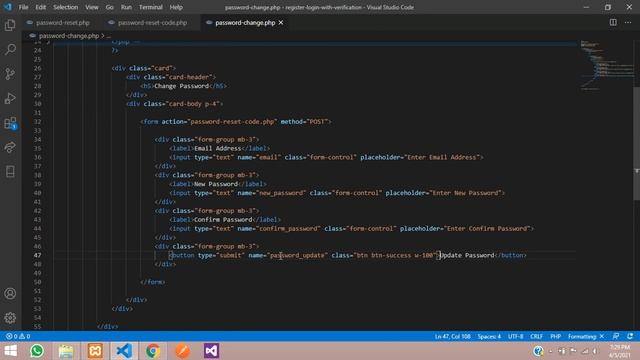Click Ln 47, Col 108 in status bar
Viewport: 640px width, 360px height.
pyautogui.click(x=452, y=336)
